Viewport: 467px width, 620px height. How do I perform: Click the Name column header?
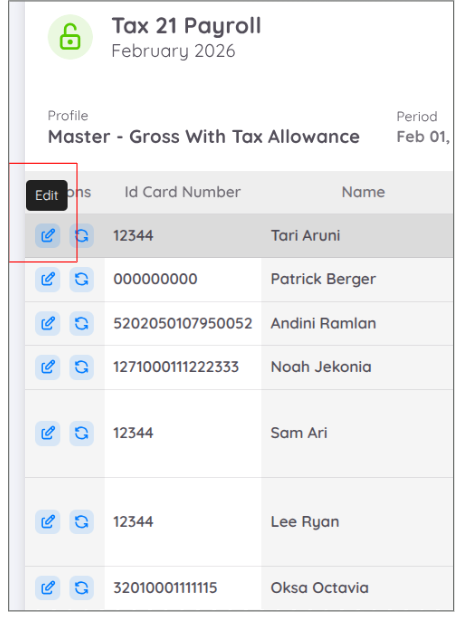tap(363, 192)
